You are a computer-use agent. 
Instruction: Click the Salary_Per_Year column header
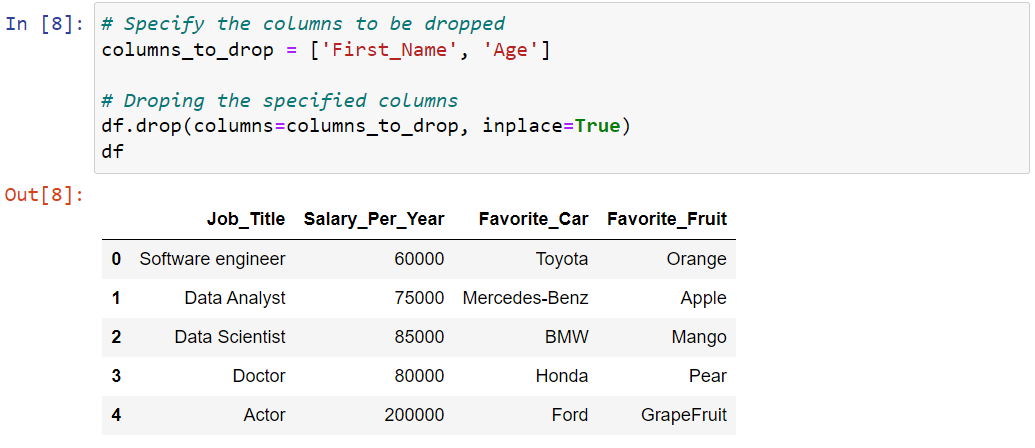374,219
